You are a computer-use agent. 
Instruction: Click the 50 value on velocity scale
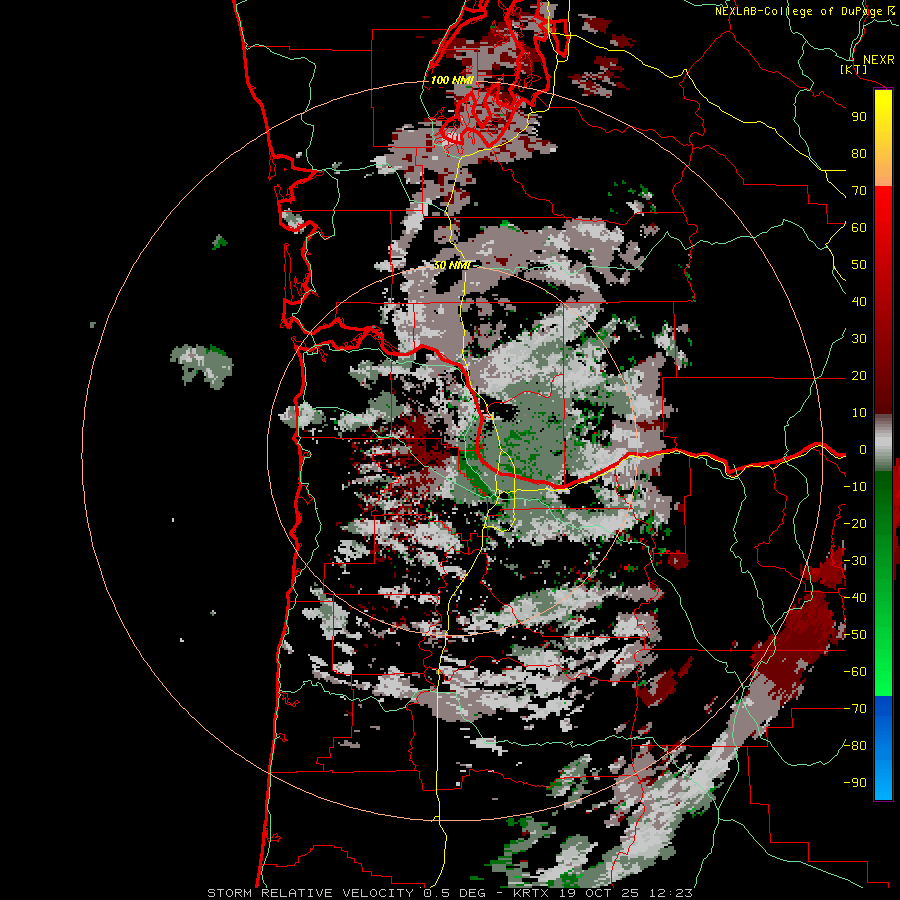[859, 265]
